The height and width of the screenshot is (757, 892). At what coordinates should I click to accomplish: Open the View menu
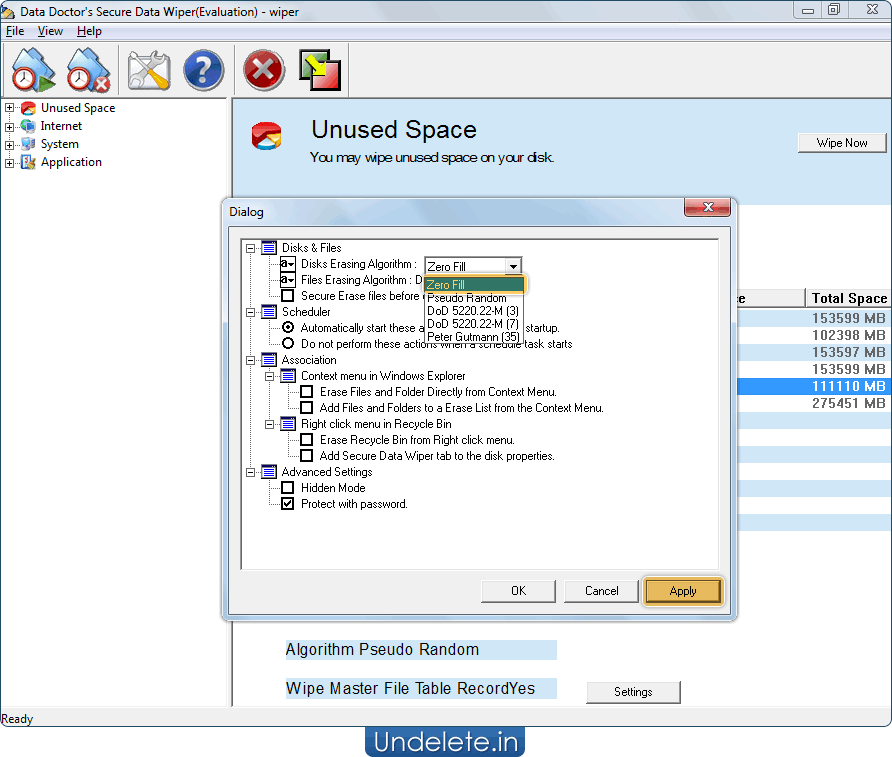pos(50,31)
